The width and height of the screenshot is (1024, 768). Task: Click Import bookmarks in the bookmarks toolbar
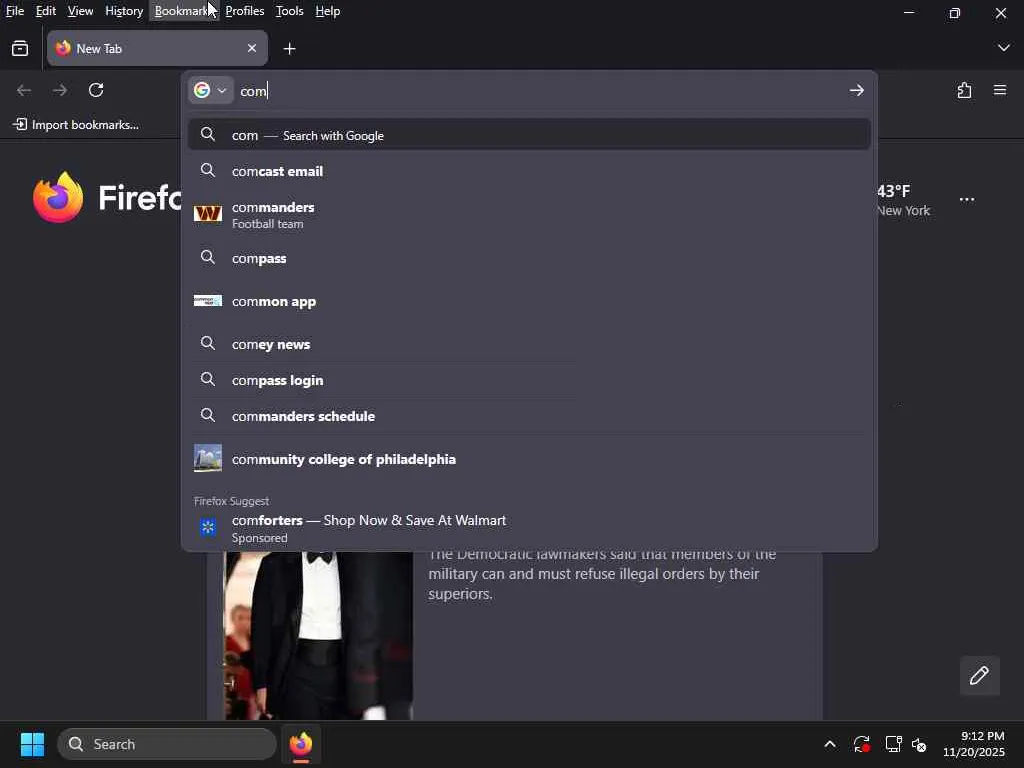(x=76, y=125)
